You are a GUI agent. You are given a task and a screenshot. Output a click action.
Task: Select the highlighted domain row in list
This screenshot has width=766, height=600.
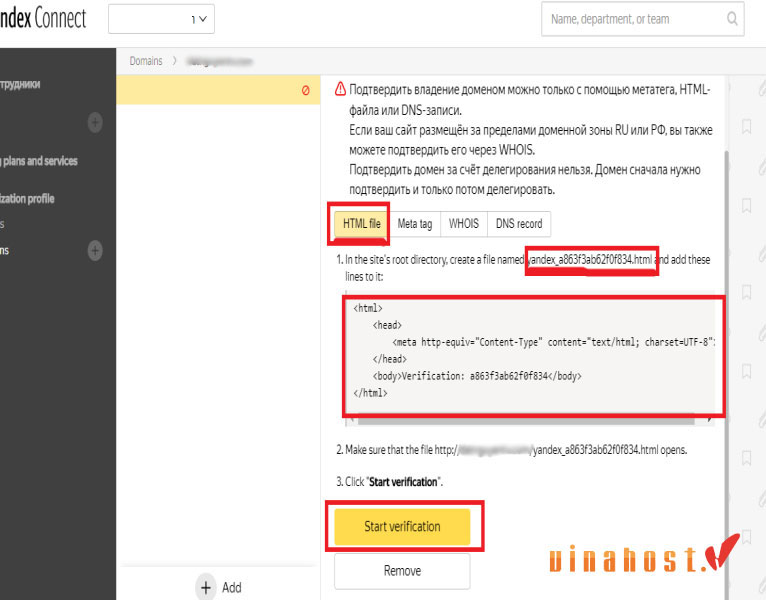coord(218,90)
